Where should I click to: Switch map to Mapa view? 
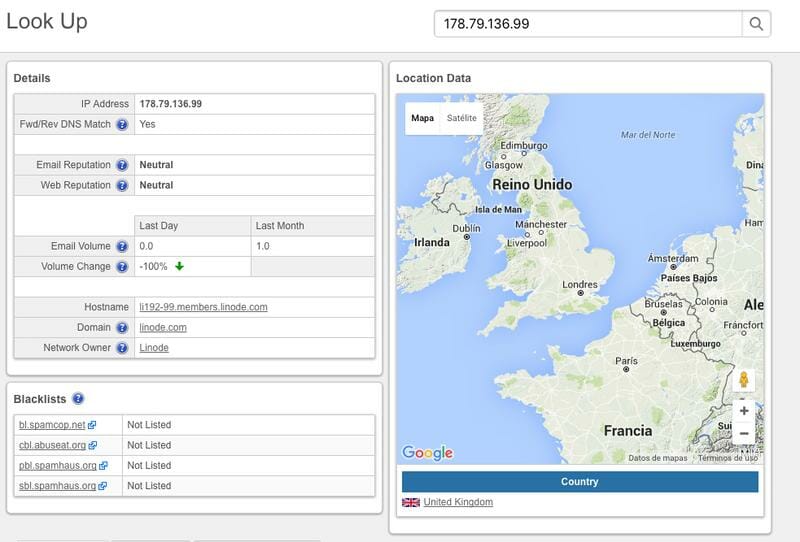tap(422, 118)
